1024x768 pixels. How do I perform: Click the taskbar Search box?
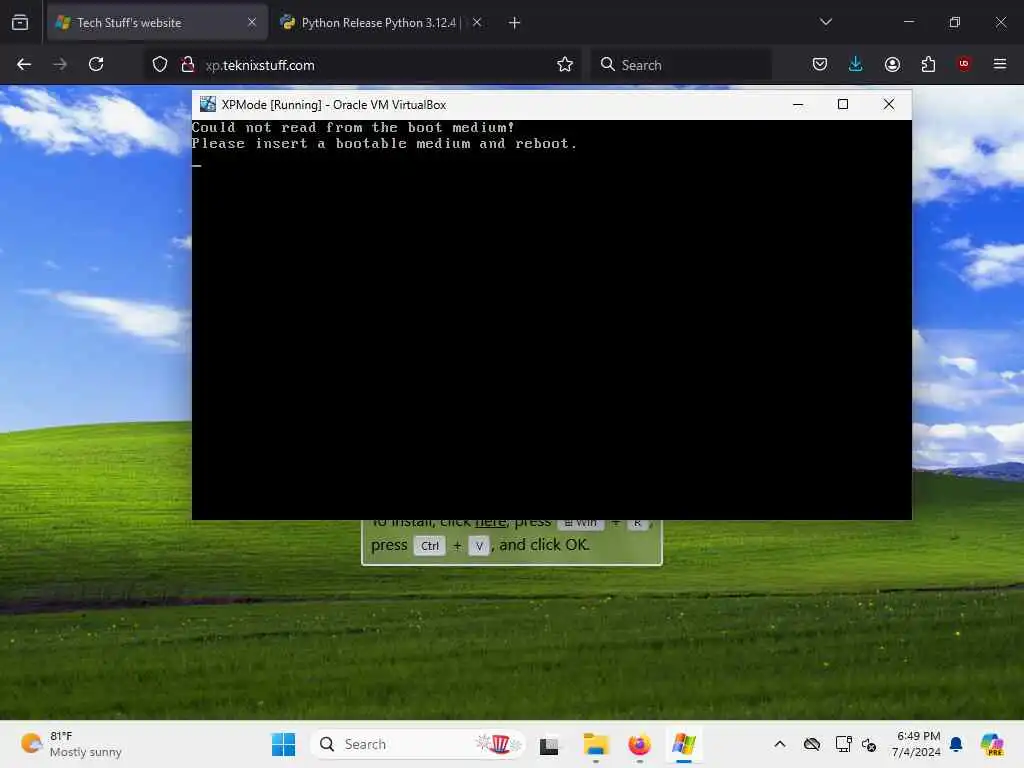point(419,744)
